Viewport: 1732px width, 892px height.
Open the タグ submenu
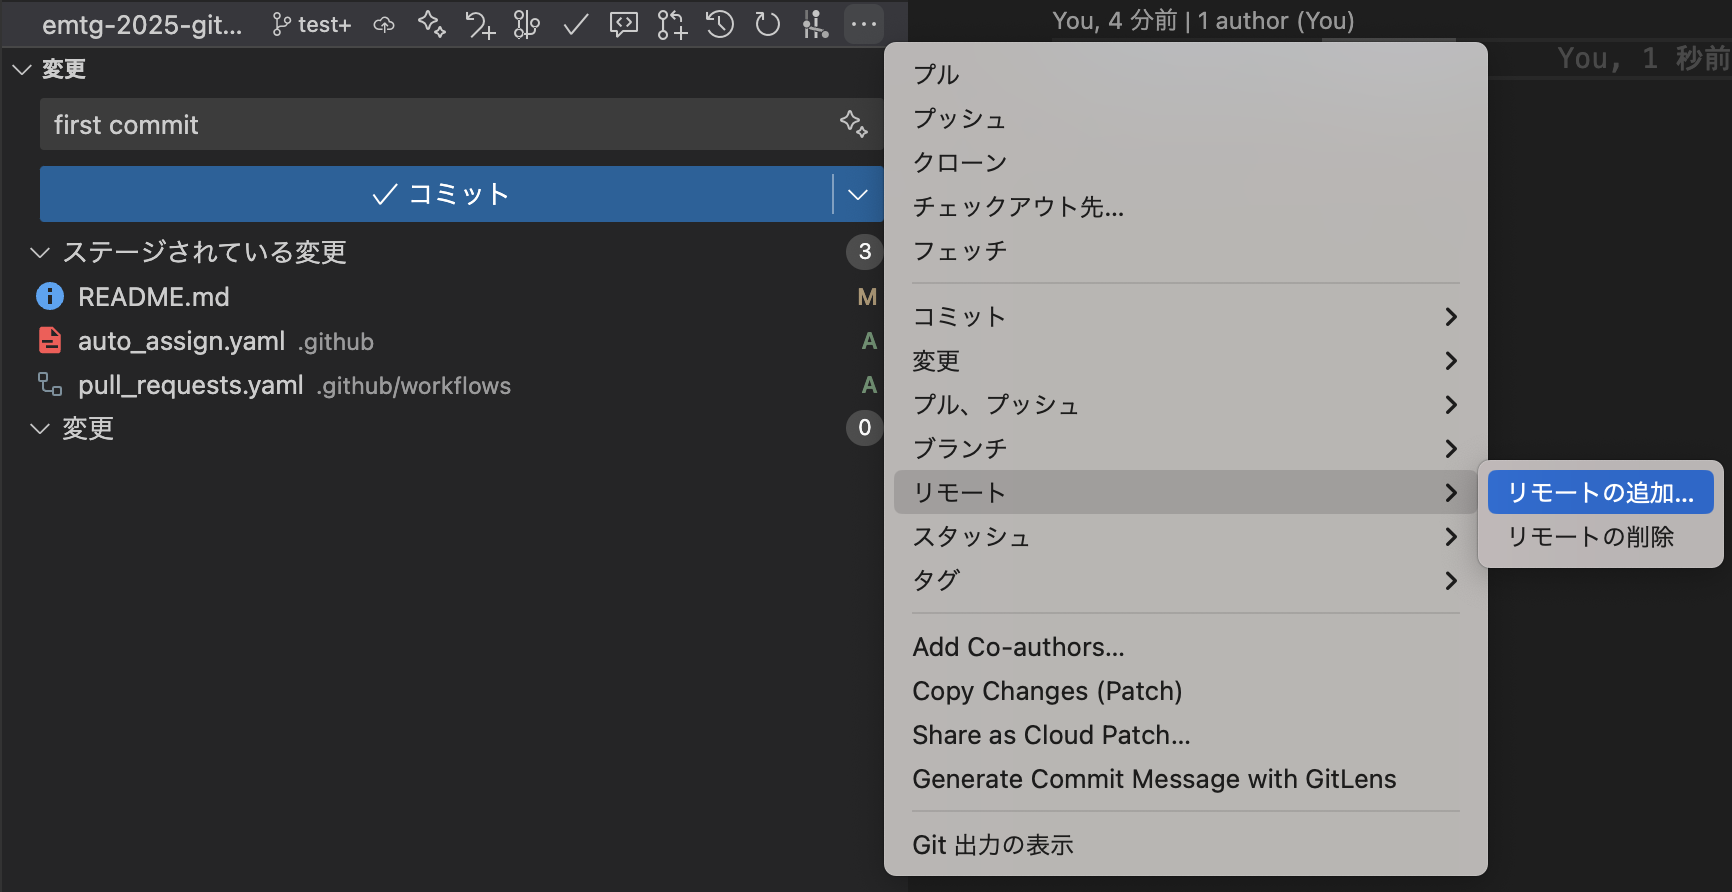(1186, 580)
